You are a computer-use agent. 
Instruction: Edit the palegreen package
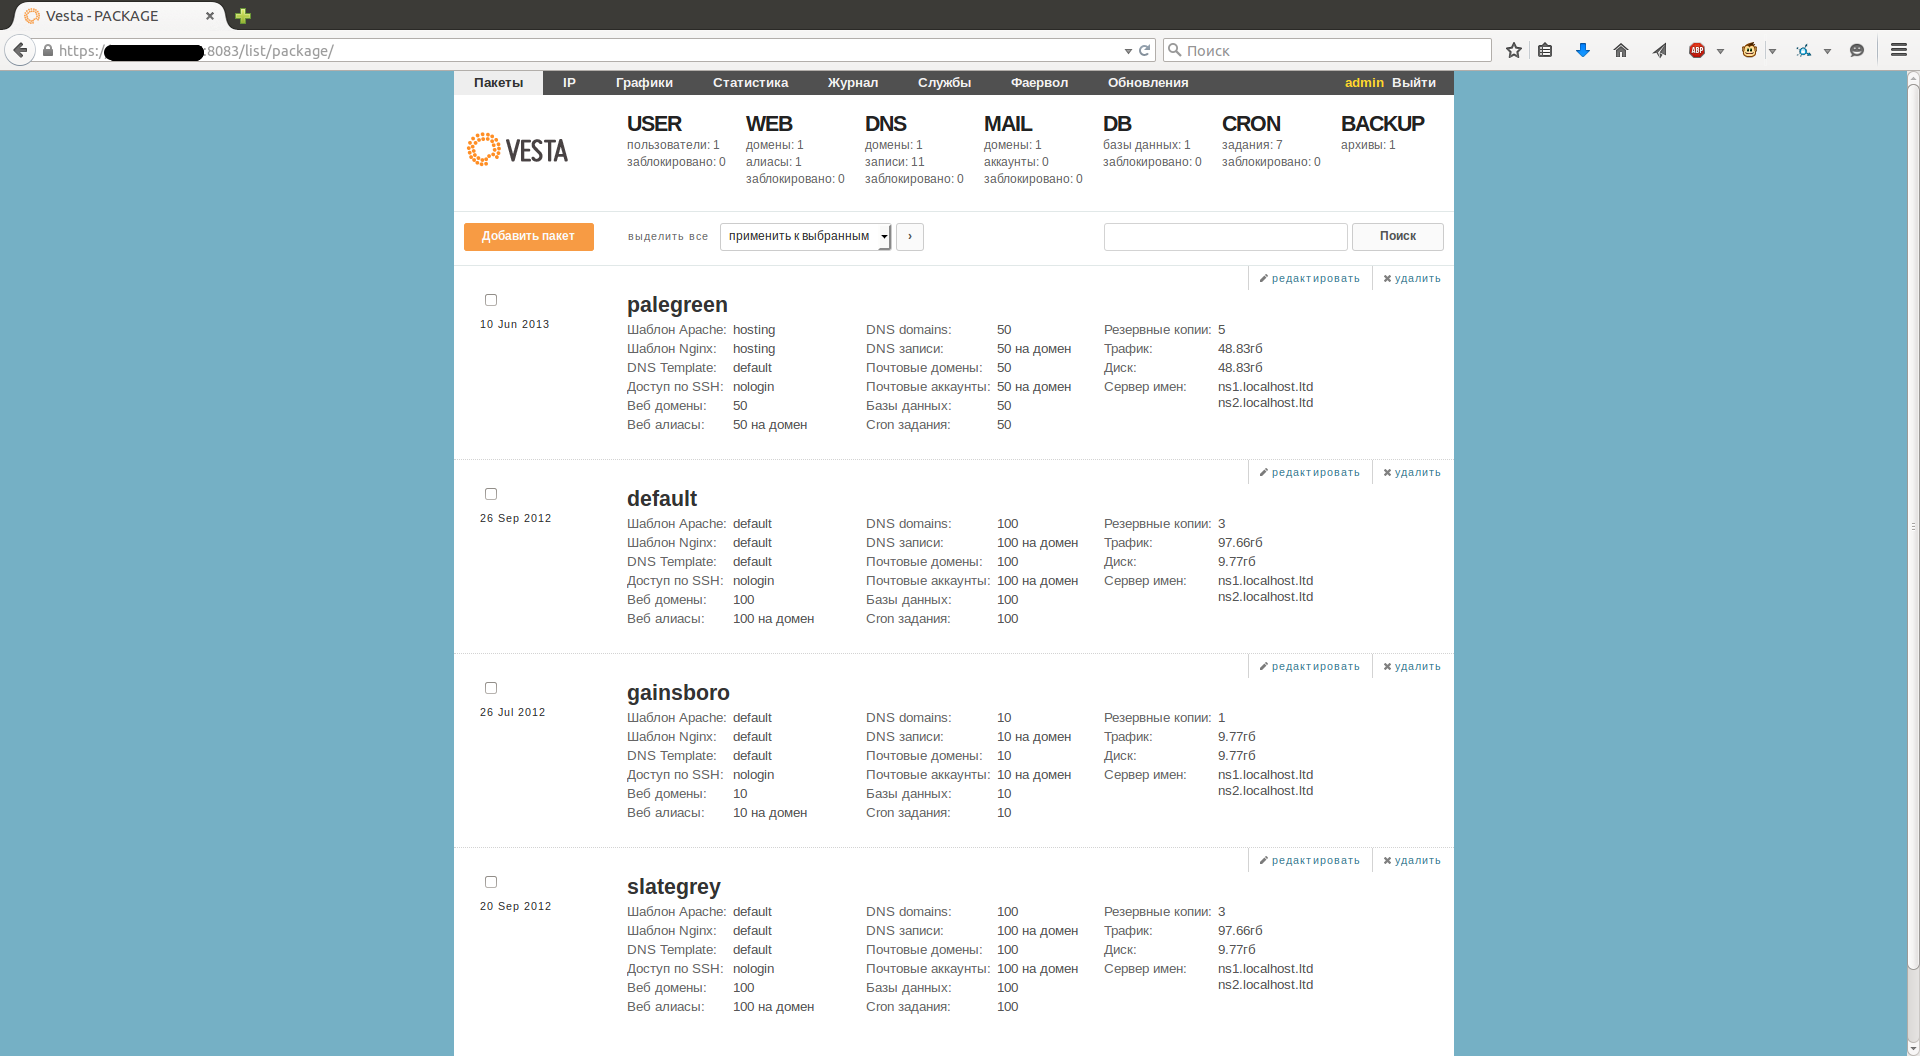click(x=1309, y=279)
